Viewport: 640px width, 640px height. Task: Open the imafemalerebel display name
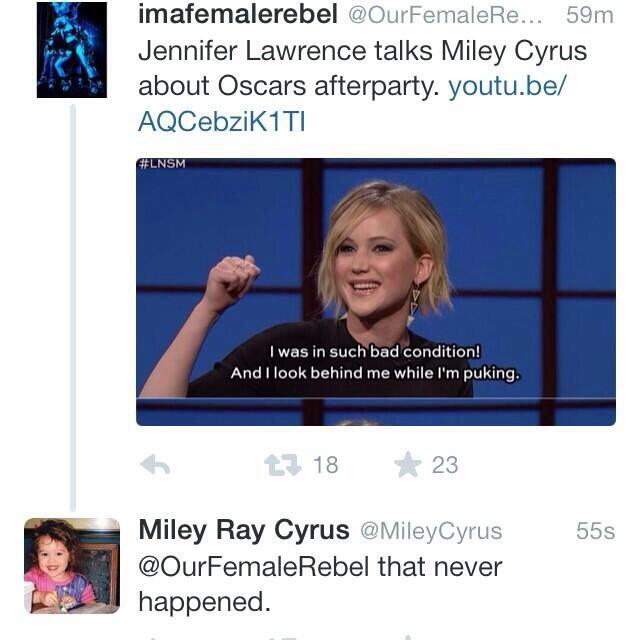coord(238,14)
